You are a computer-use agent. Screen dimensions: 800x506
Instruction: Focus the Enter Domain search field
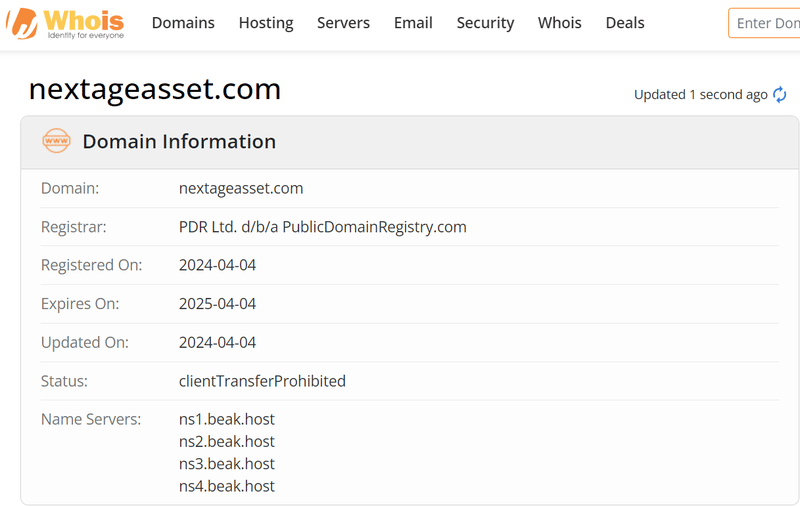coord(764,23)
